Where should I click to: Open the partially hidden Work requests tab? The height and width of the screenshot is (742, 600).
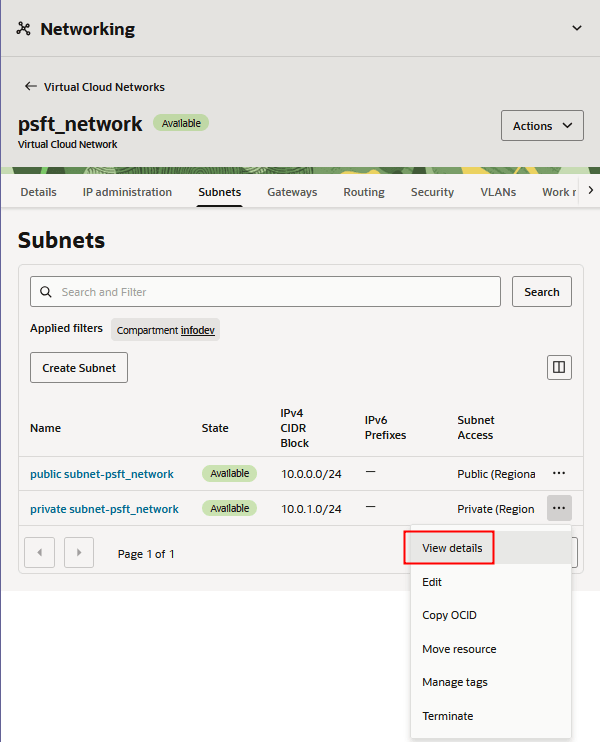pyautogui.click(x=559, y=192)
